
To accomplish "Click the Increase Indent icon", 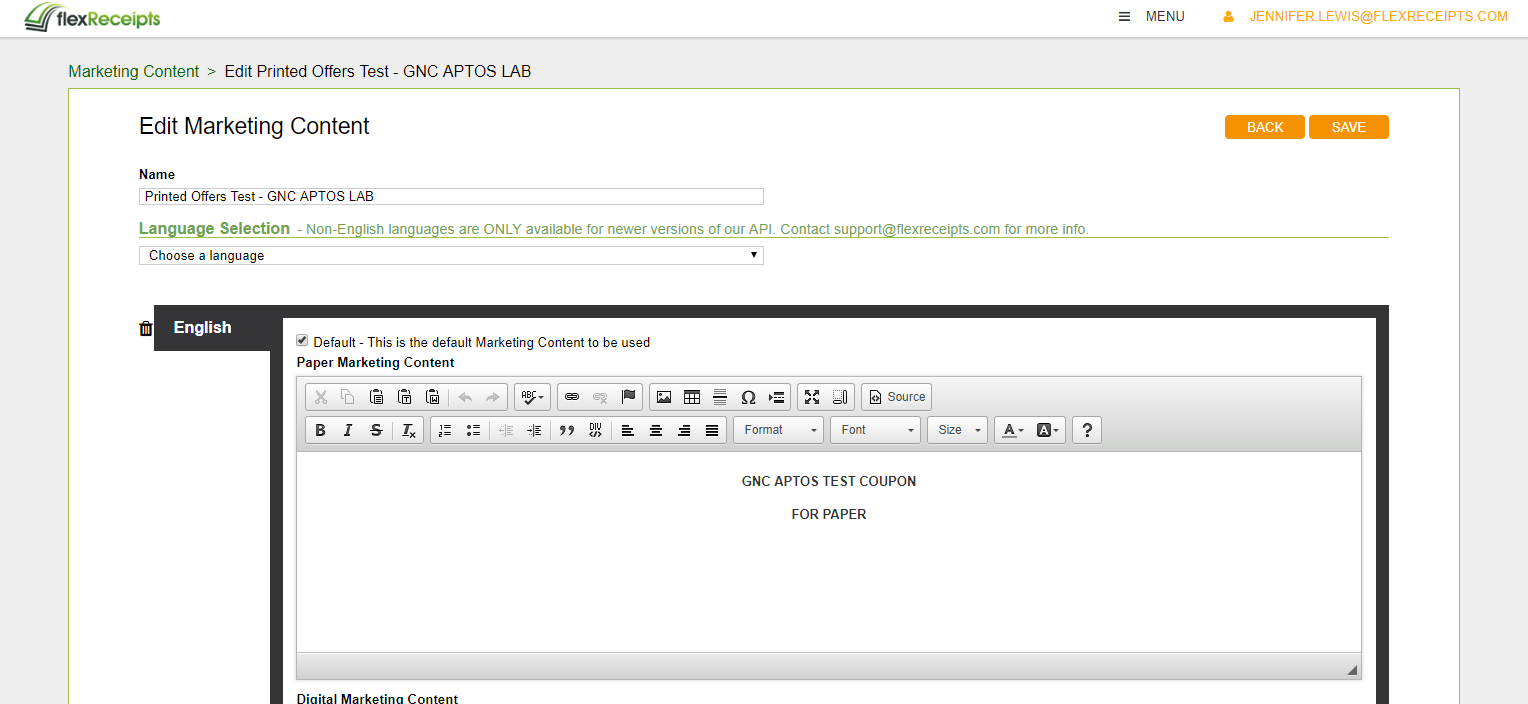I will 534,430.
